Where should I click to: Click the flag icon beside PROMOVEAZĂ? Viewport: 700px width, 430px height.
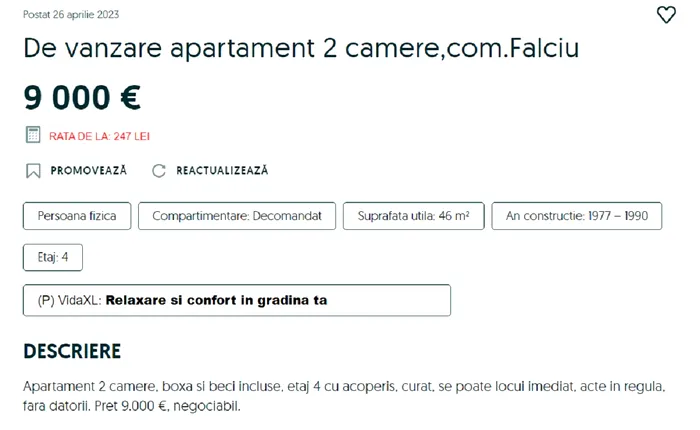coord(33,171)
